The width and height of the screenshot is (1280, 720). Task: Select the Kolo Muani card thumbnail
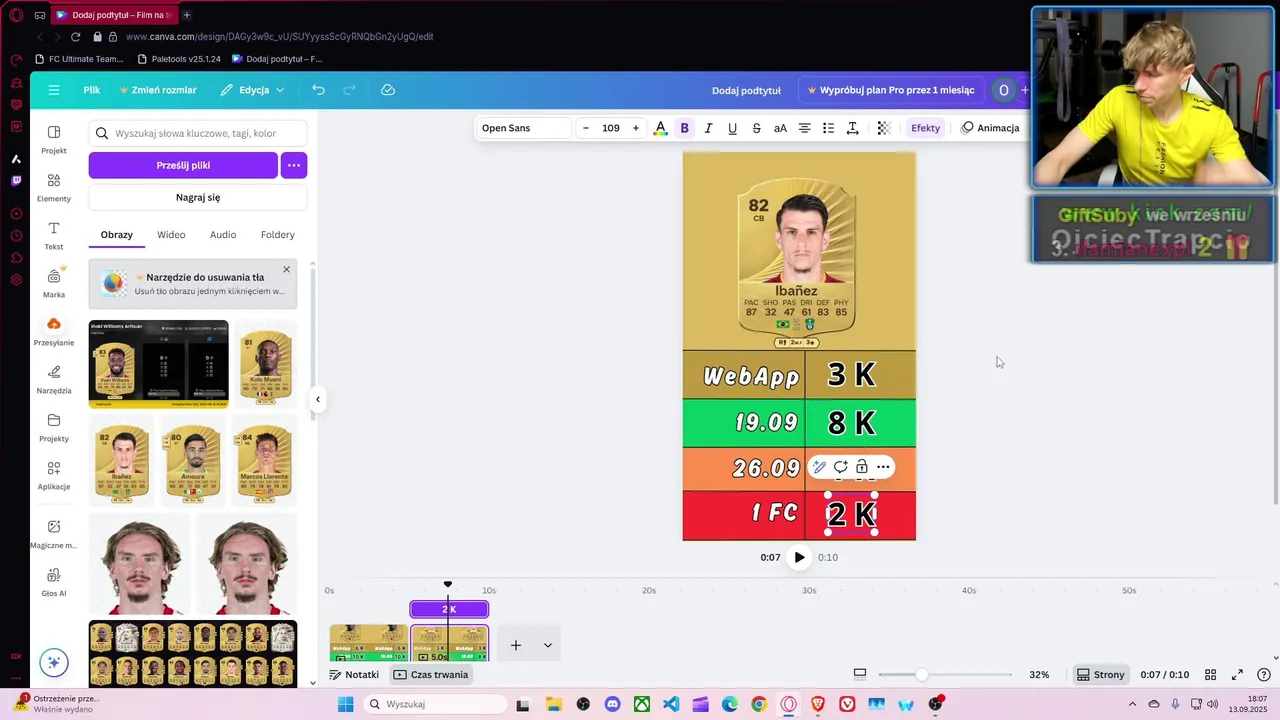[265, 365]
